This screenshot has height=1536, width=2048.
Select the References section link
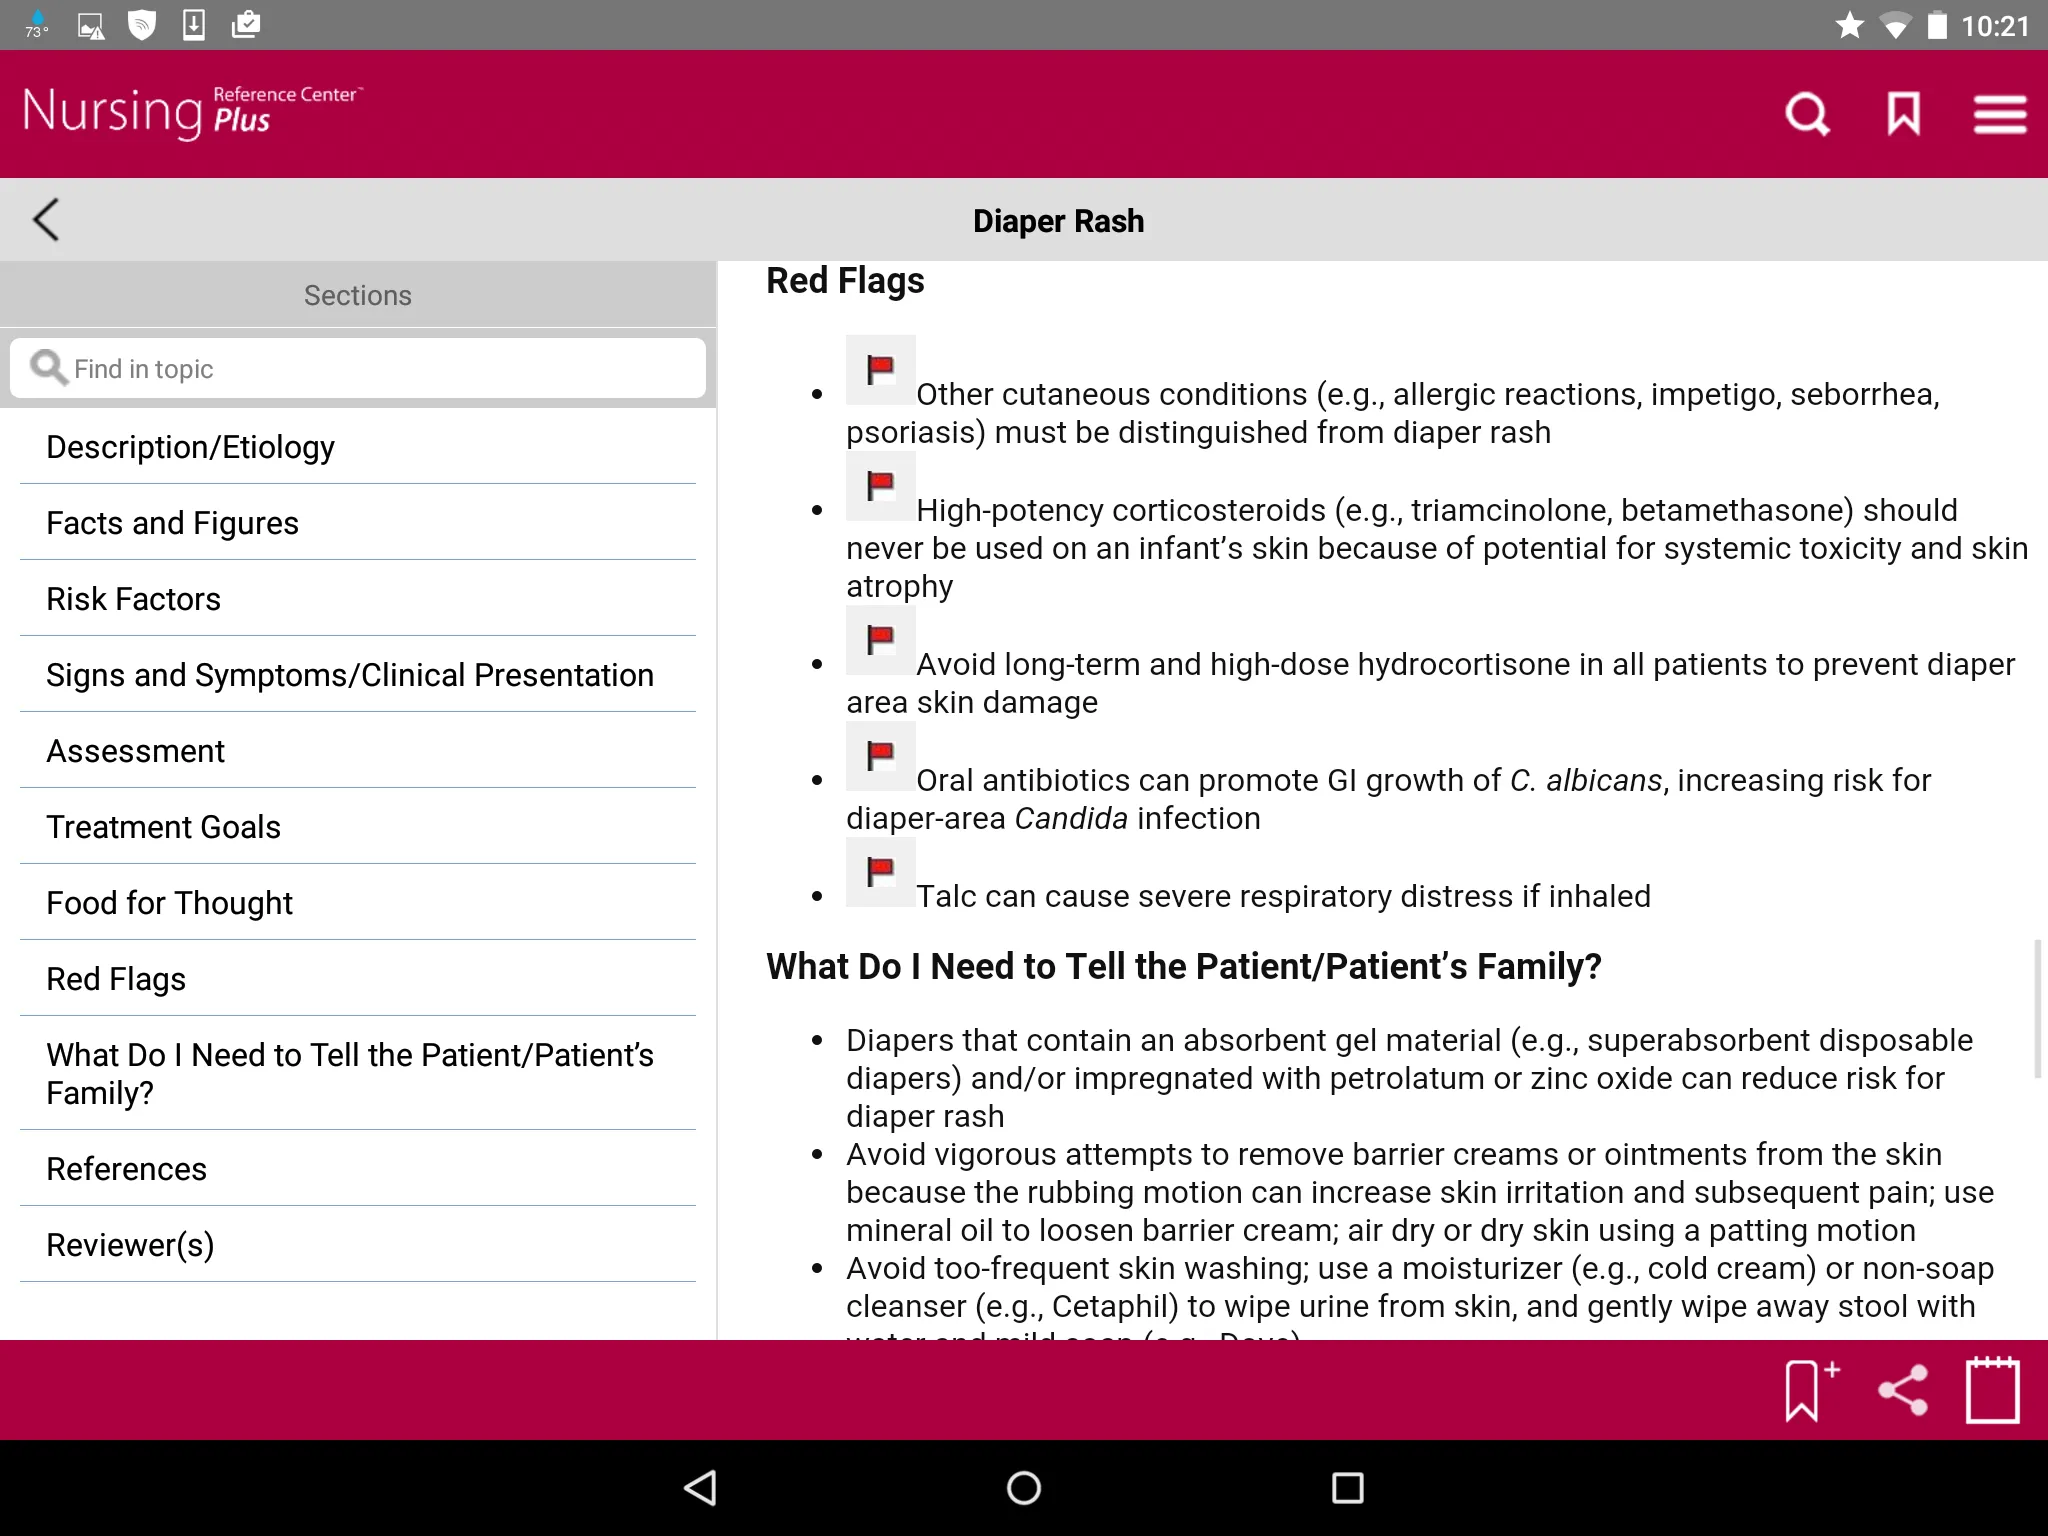(126, 1168)
